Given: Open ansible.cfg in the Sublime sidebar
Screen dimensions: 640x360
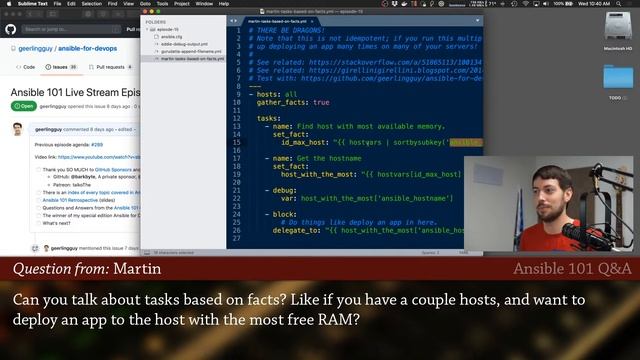Looking at the screenshot, I should tap(171, 37).
